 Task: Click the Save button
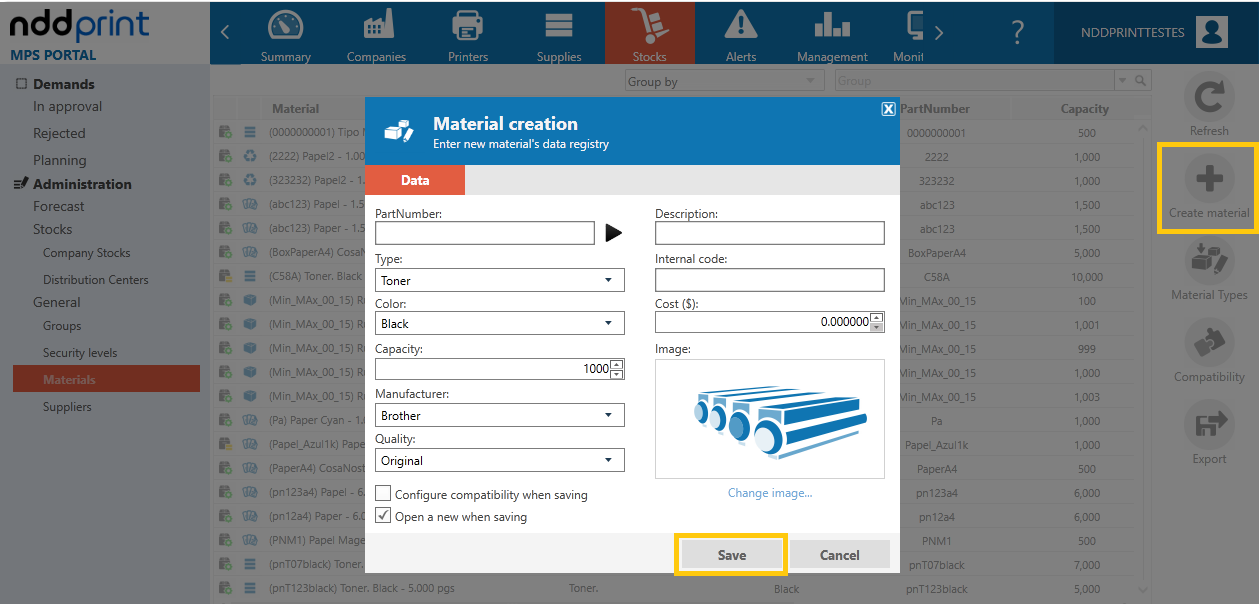tap(732, 555)
